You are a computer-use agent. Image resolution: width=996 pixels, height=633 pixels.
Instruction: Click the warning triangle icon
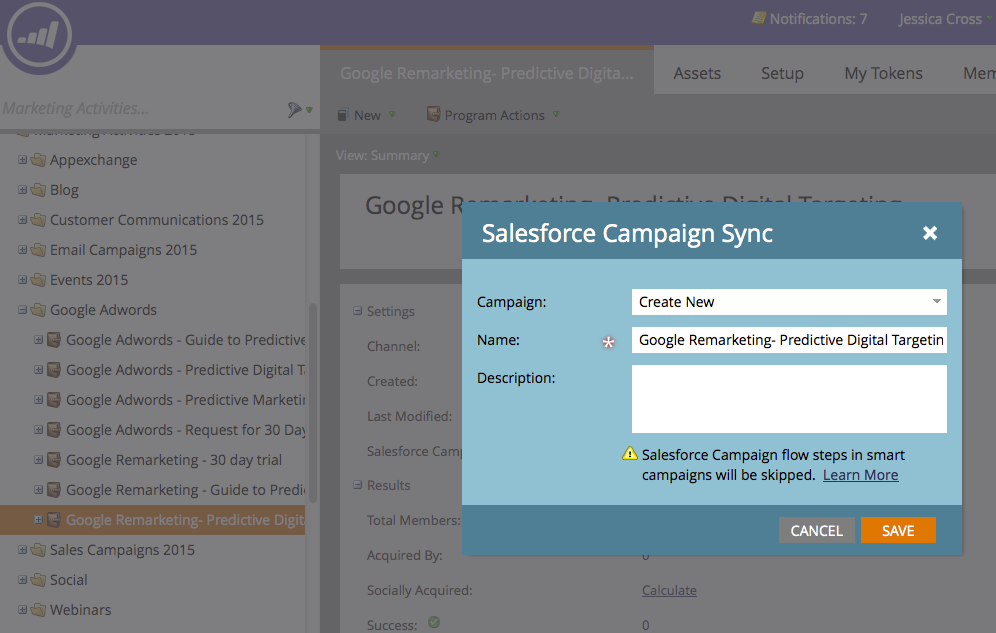pos(630,454)
